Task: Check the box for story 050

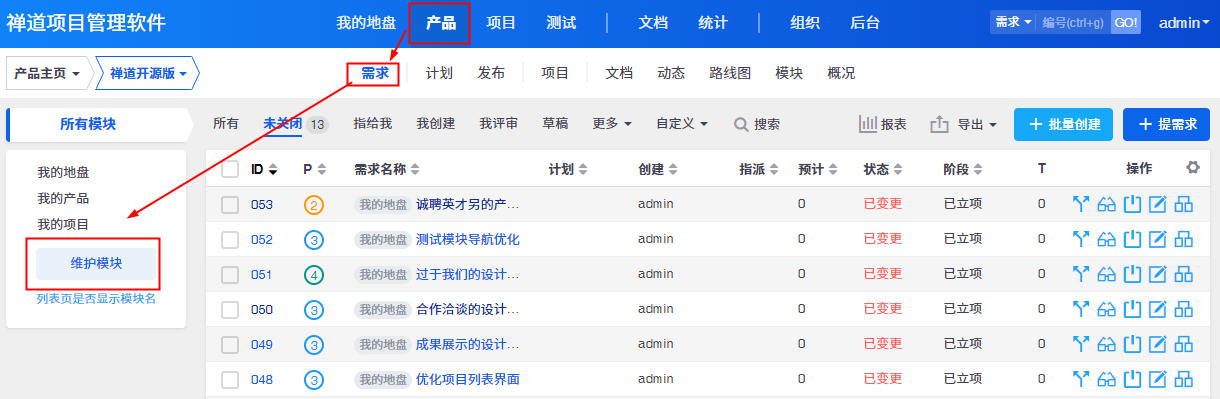Action: (x=230, y=310)
